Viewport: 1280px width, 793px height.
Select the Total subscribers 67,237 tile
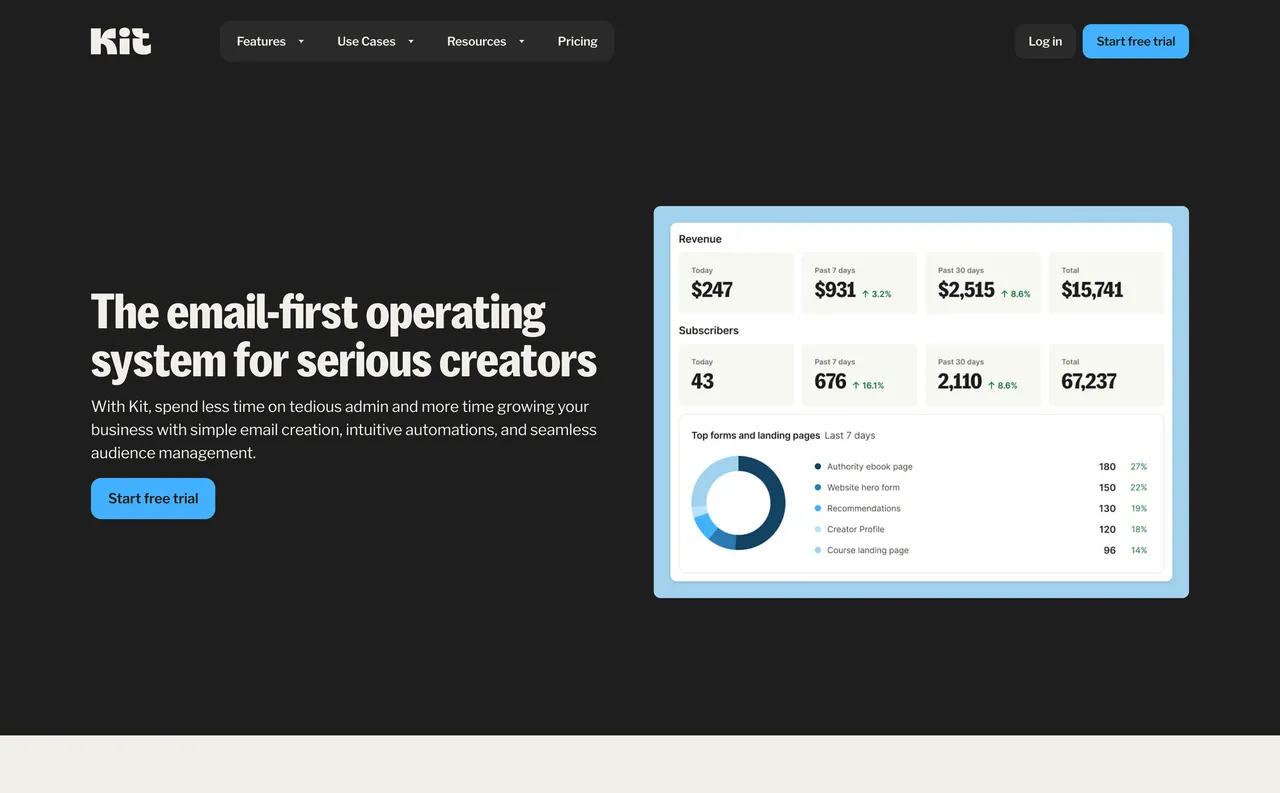(x=1106, y=374)
